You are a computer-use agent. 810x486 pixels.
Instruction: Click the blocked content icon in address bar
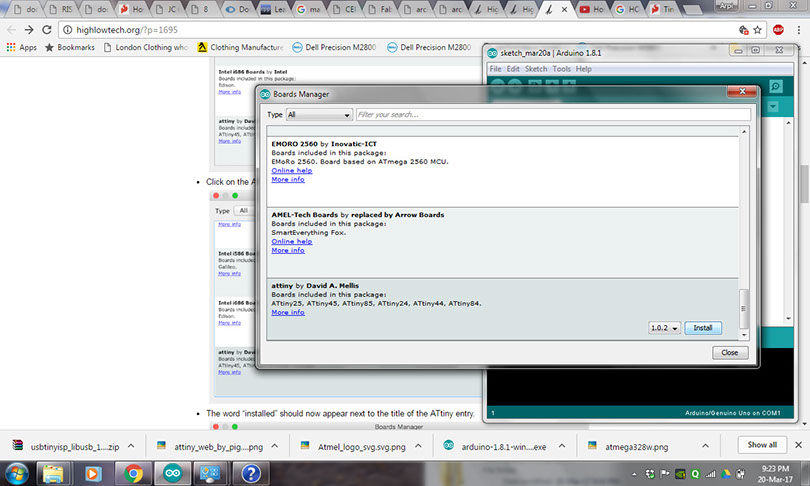744,30
